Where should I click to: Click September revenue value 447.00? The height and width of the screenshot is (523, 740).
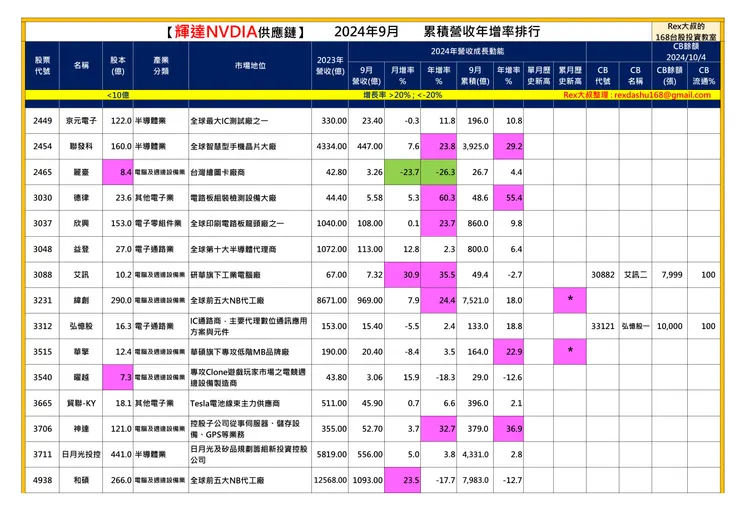370,146
